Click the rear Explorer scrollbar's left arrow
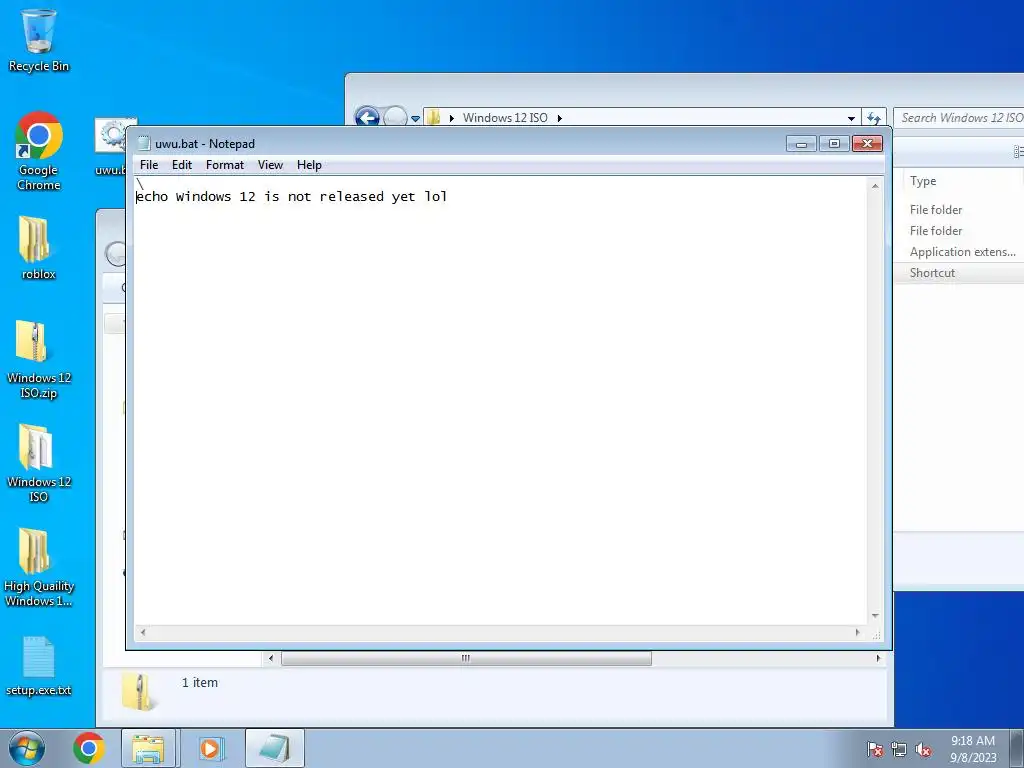Viewport: 1024px width, 768px height. click(x=271, y=658)
